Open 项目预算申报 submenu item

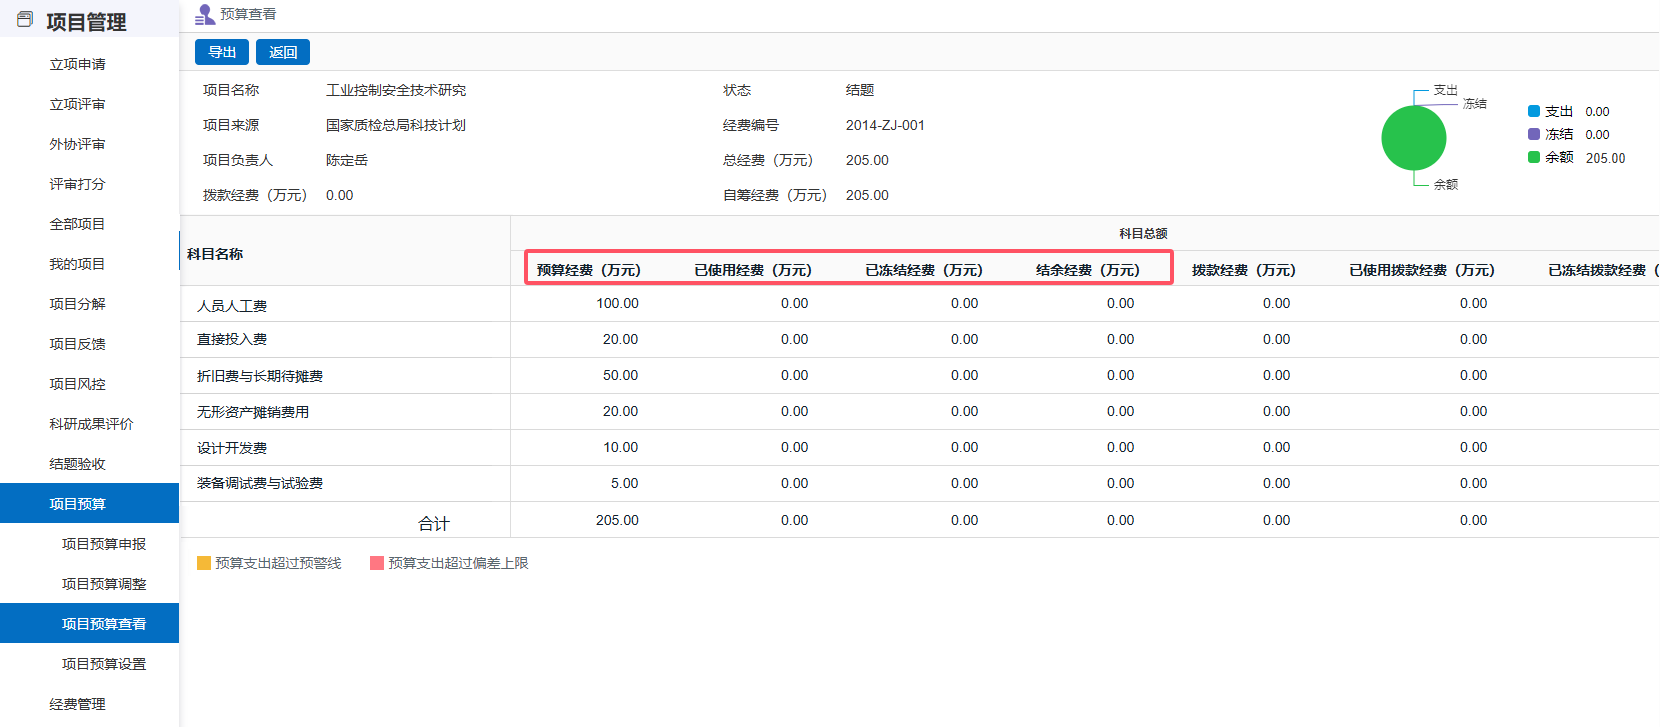(x=104, y=544)
